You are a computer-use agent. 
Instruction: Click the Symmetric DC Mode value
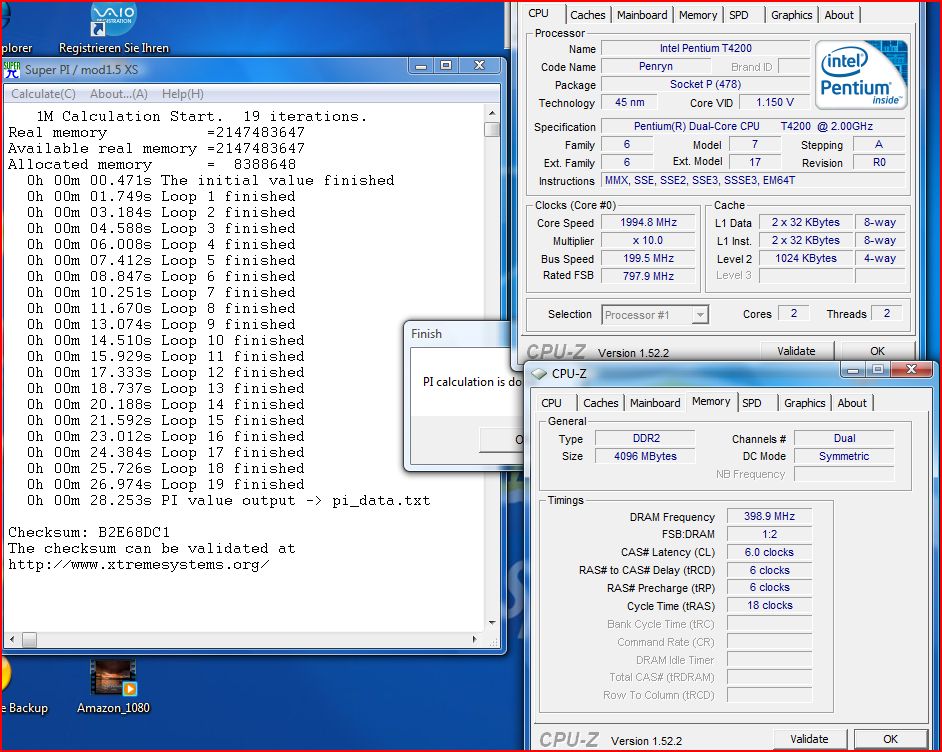(x=843, y=456)
